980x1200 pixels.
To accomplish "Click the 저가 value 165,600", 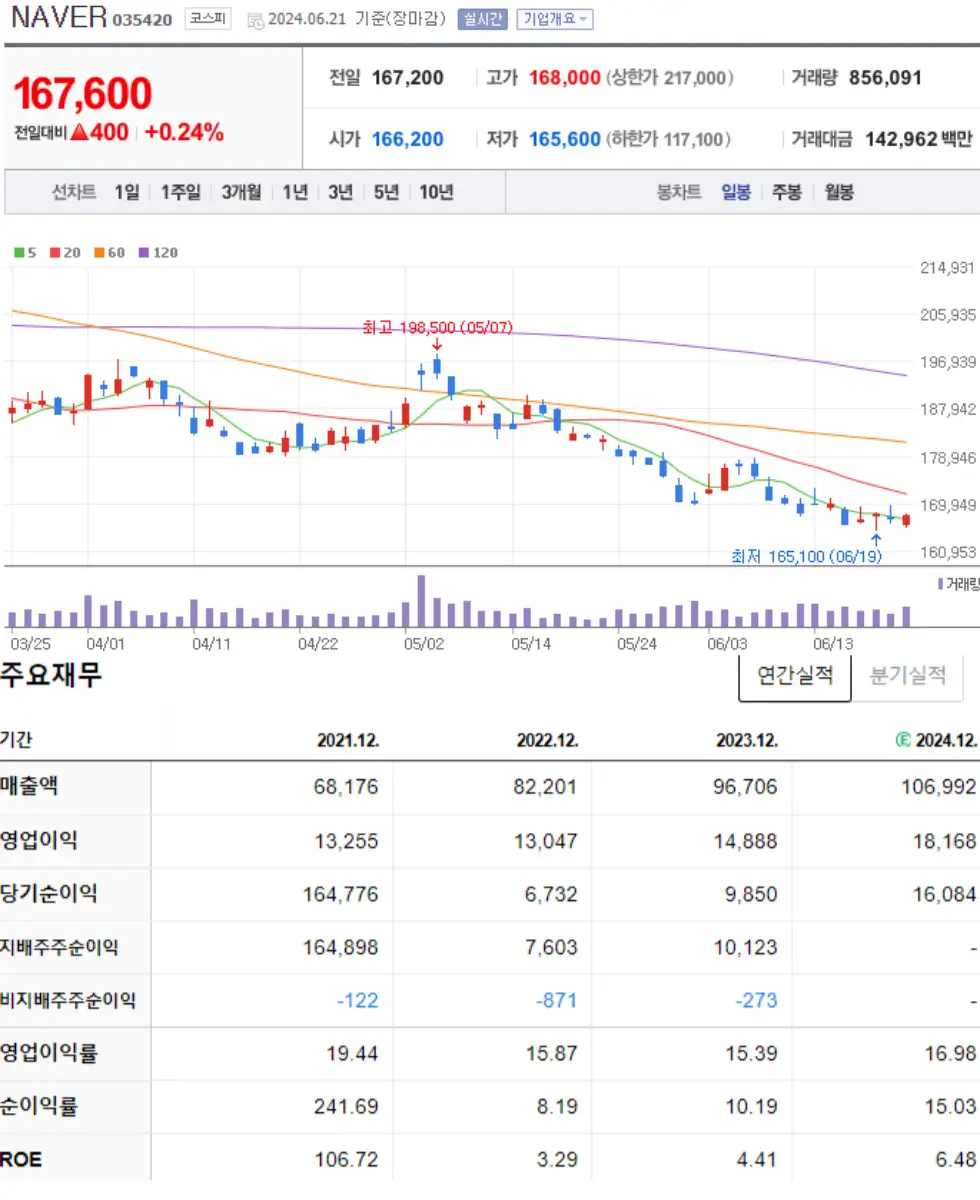I will 564,139.
